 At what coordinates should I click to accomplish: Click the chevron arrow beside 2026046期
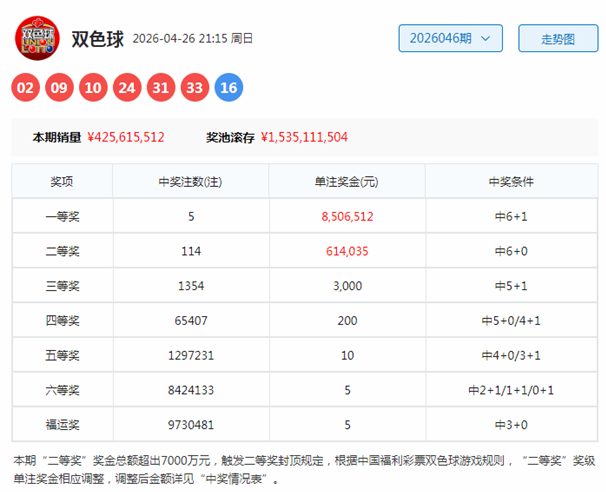(485, 39)
